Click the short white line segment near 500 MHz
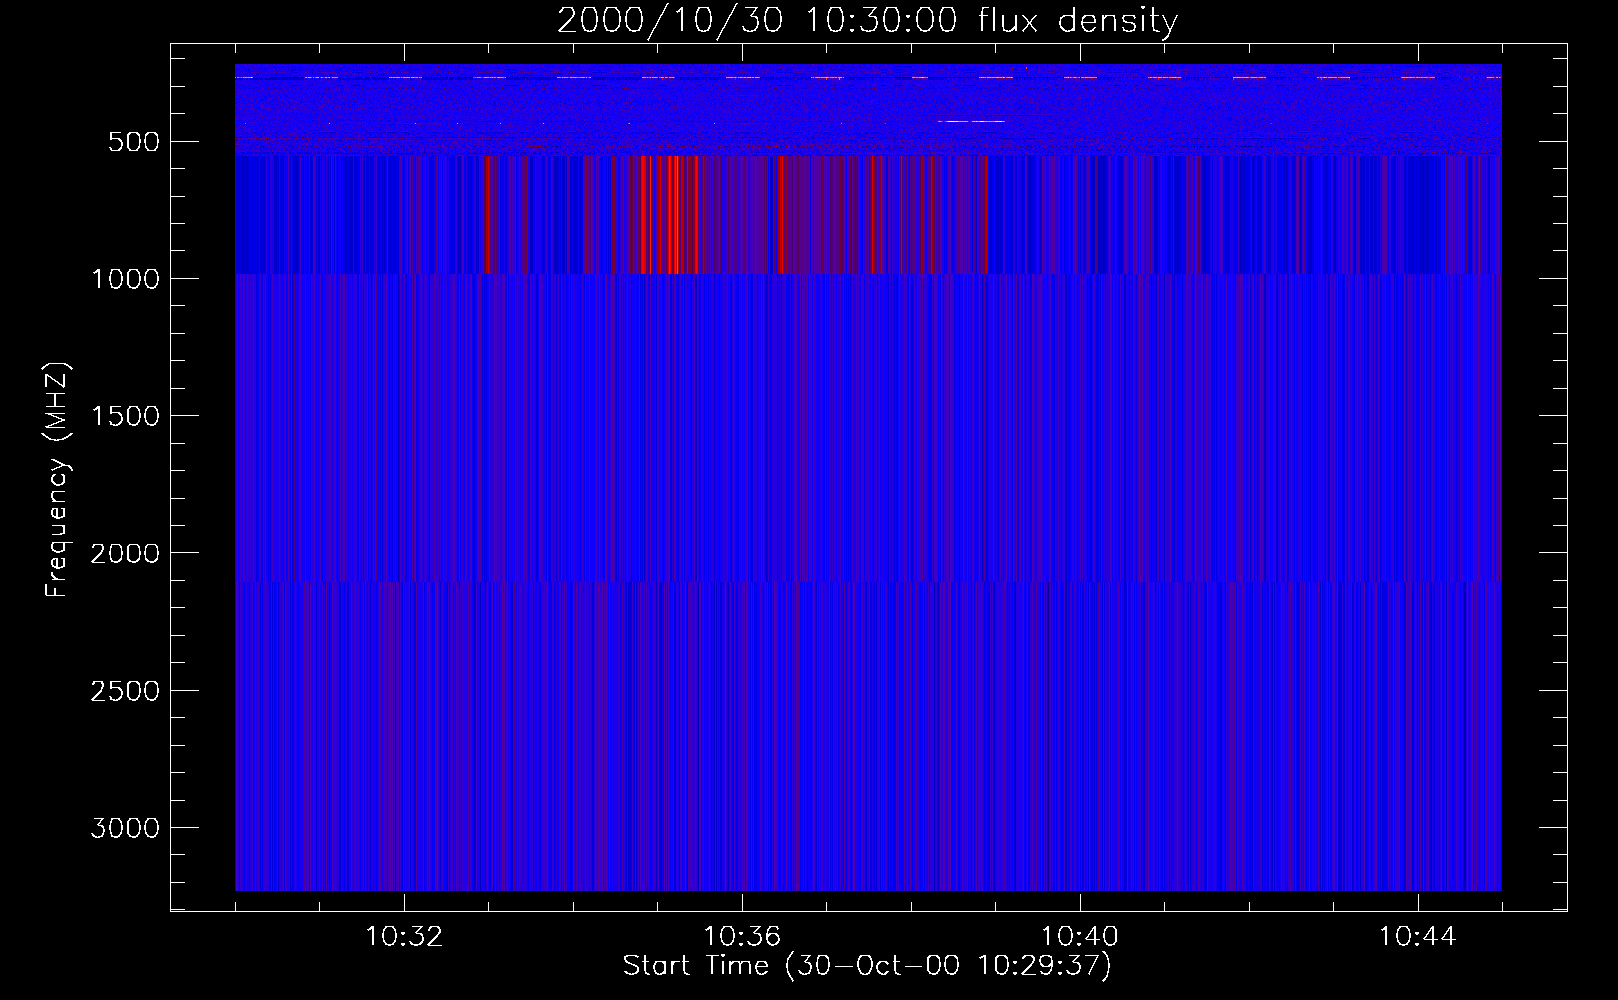This screenshot has height=1000, width=1618. point(971,121)
